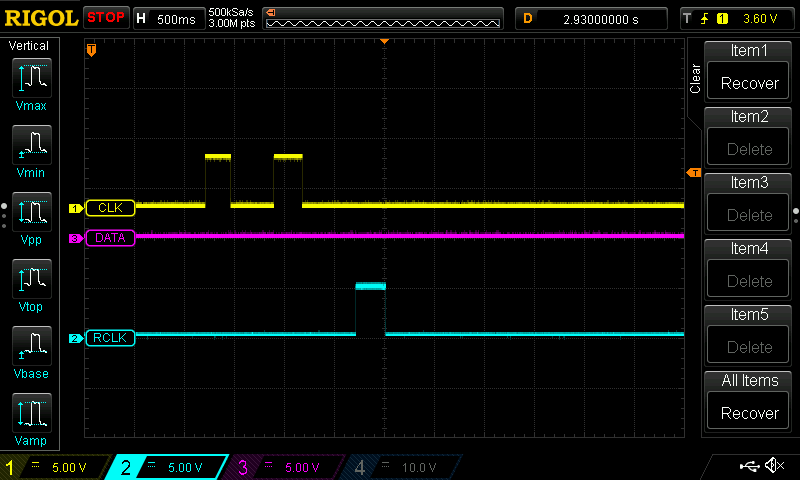This screenshot has height=480, width=800.
Task: Click the channel 1 ground marker
Action: (76, 208)
